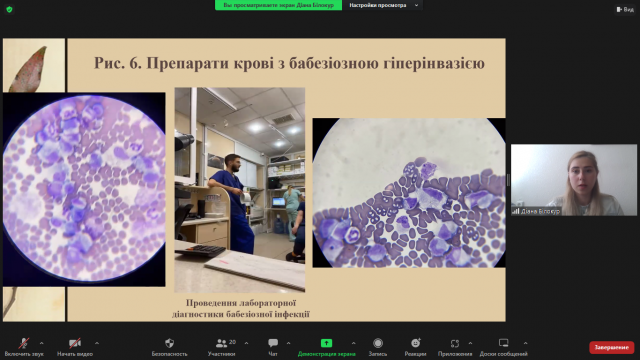Click the caption Проведення лабораторної діагностики

point(241,309)
